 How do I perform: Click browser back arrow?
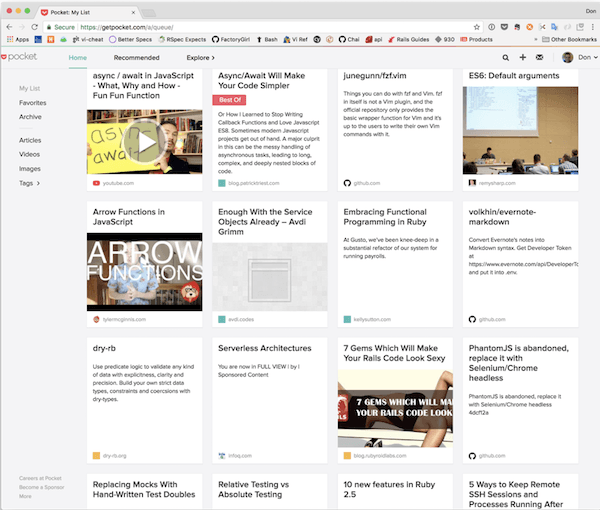[9, 27]
